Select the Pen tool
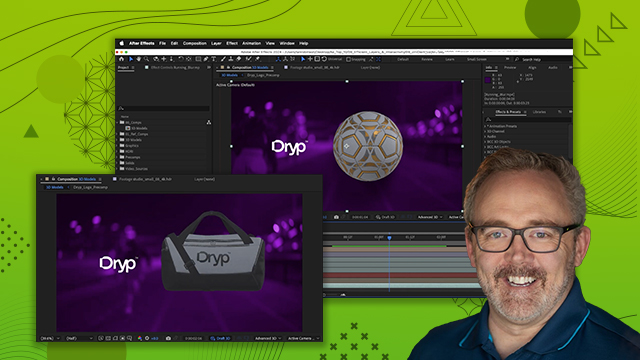The image size is (640, 360). [206, 59]
